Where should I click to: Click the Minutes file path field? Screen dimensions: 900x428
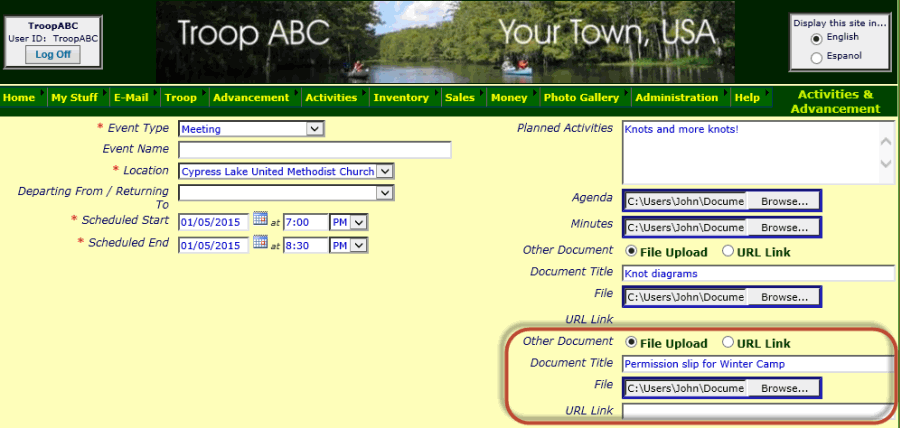pos(686,228)
